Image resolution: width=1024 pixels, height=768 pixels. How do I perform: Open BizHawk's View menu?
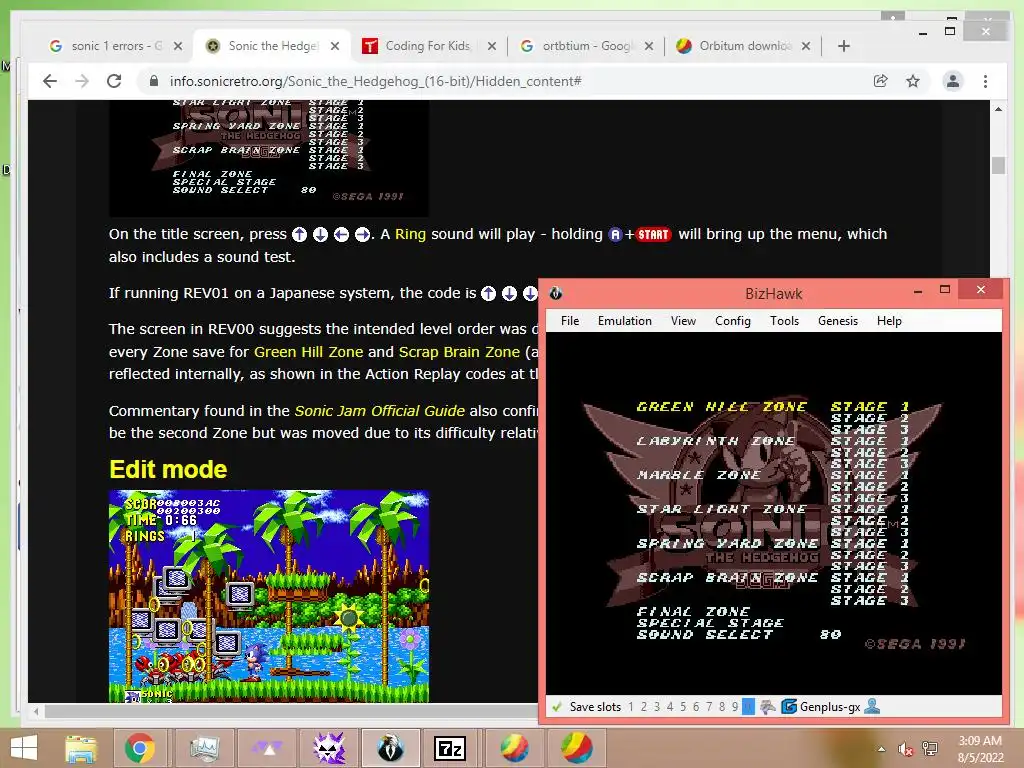(683, 321)
